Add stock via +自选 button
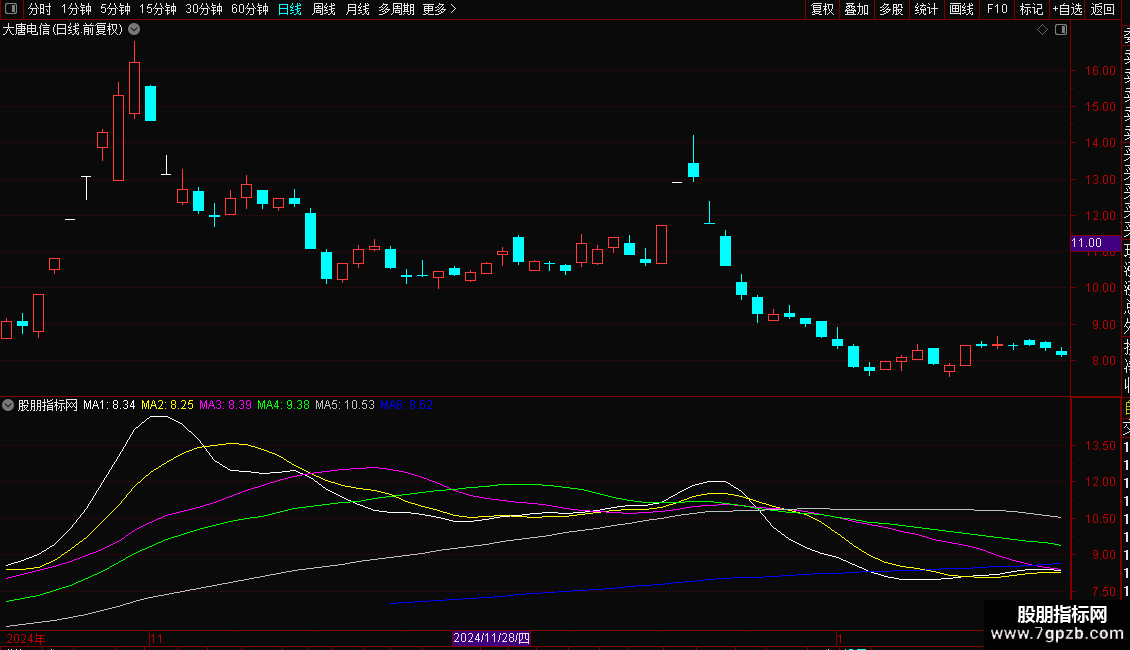The height and width of the screenshot is (650, 1130). [x=1067, y=9]
